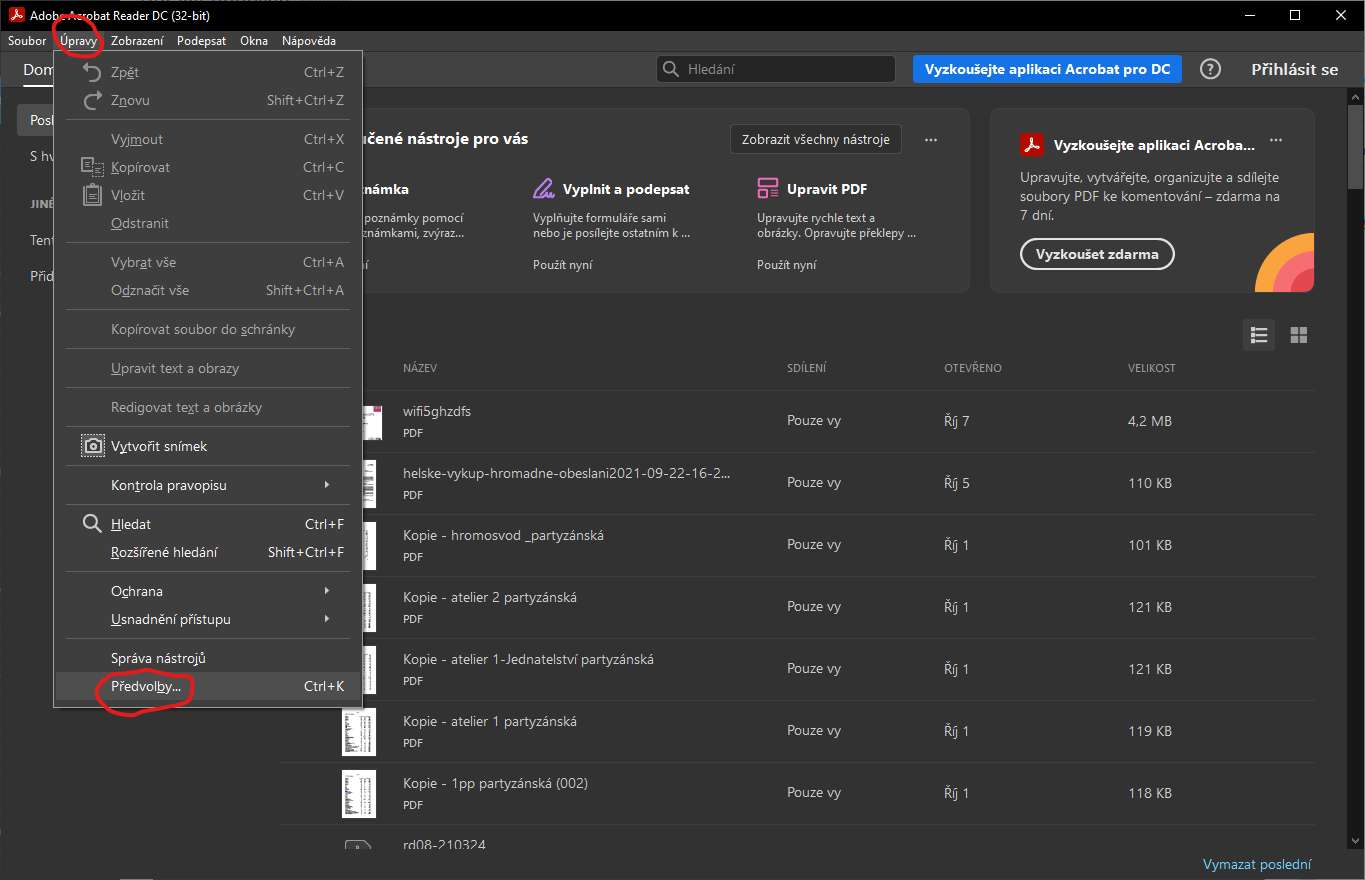The image size is (1365, 880).
Task: Sort by NÁZEV column header
Action: [420, 368]
